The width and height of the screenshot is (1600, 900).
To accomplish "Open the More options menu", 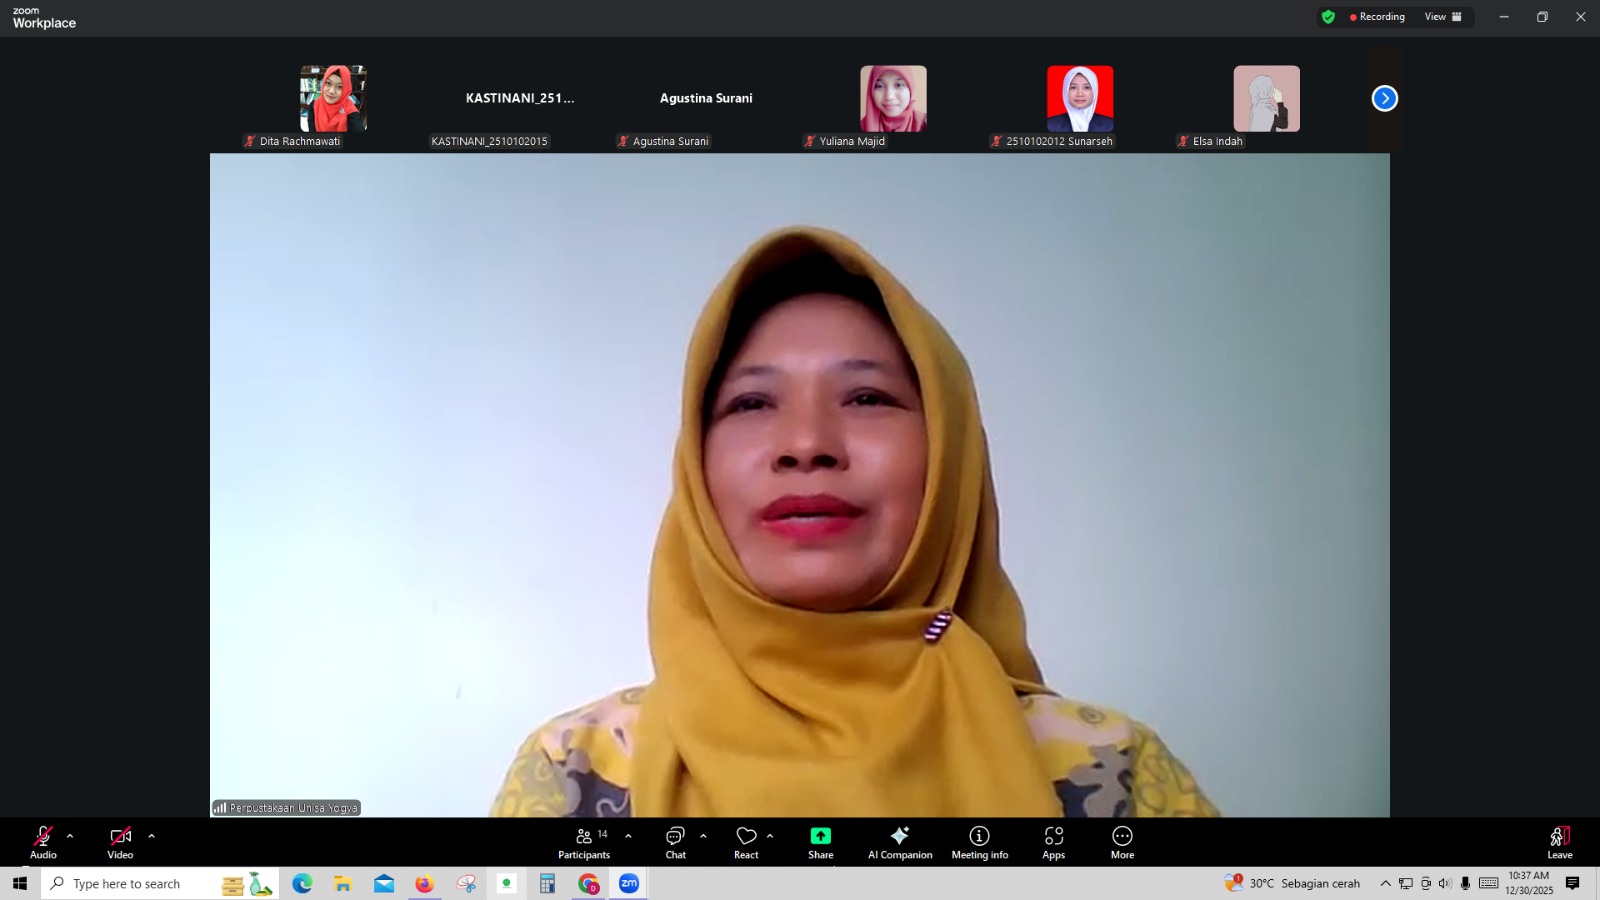I will click(x=1122, y=841).
